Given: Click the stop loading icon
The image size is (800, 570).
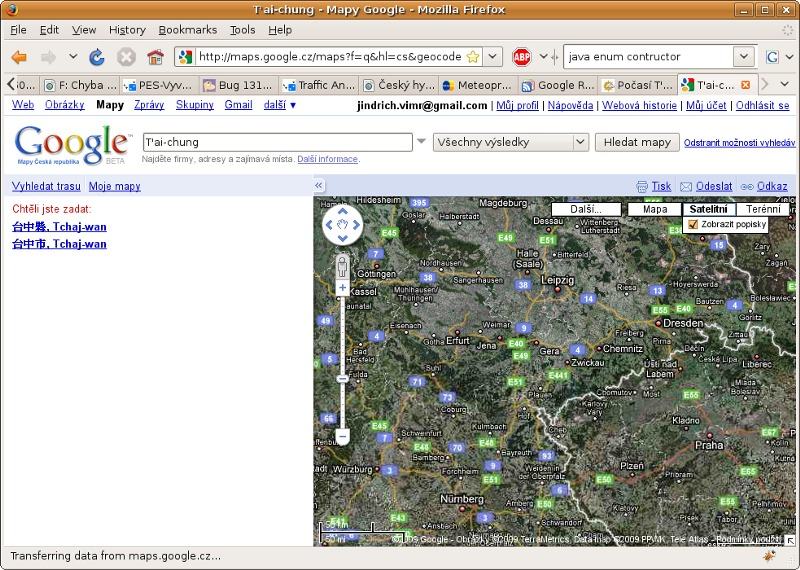Looking at the screenshot, I should pyautogui.click(x=126, y=57).
